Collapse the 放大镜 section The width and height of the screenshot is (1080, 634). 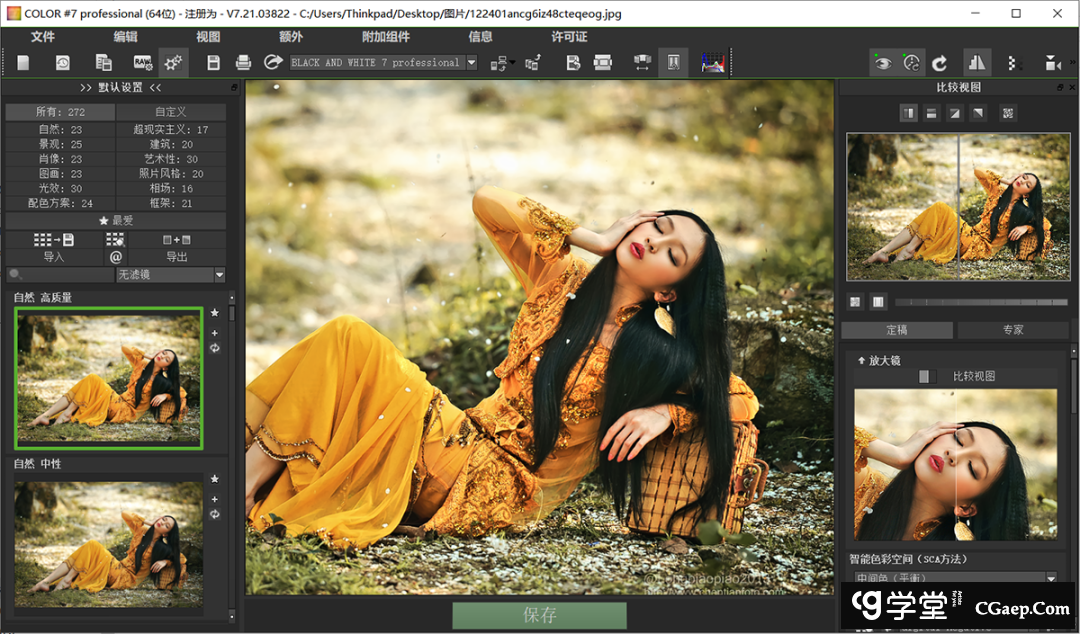click(861, 360)
